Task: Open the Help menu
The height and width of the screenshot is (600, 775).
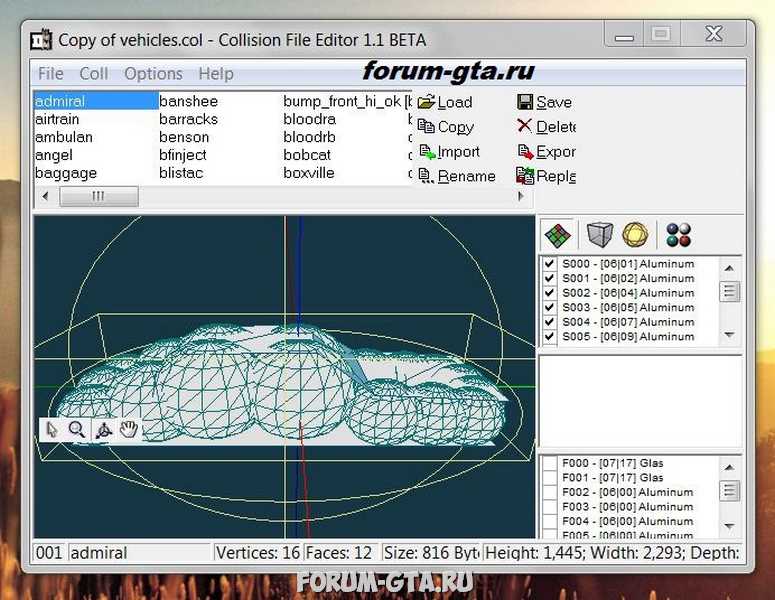Action: (x=216, y=74)
